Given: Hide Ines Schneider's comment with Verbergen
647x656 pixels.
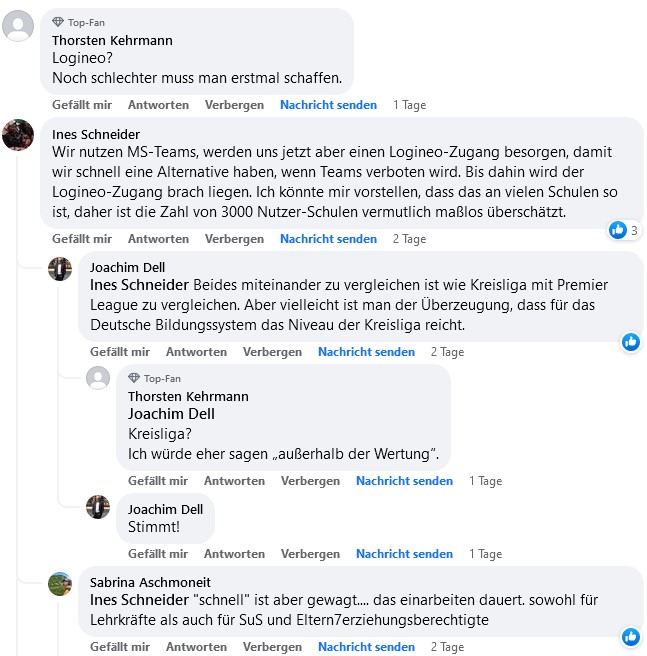Looking at the screenshot, I should pos(234,239).
